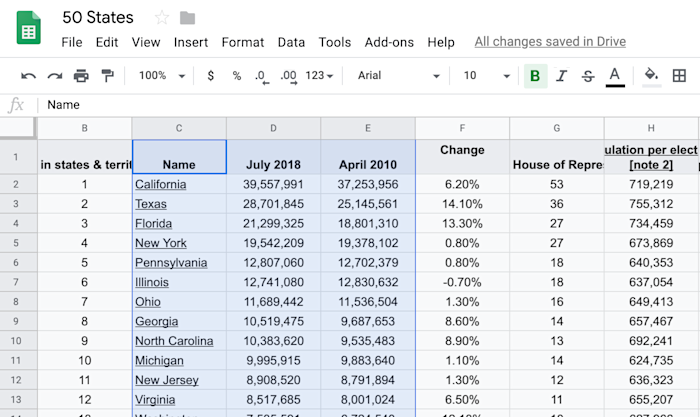
Task: Decrease decimal places icon
Action: coord(262,77)
